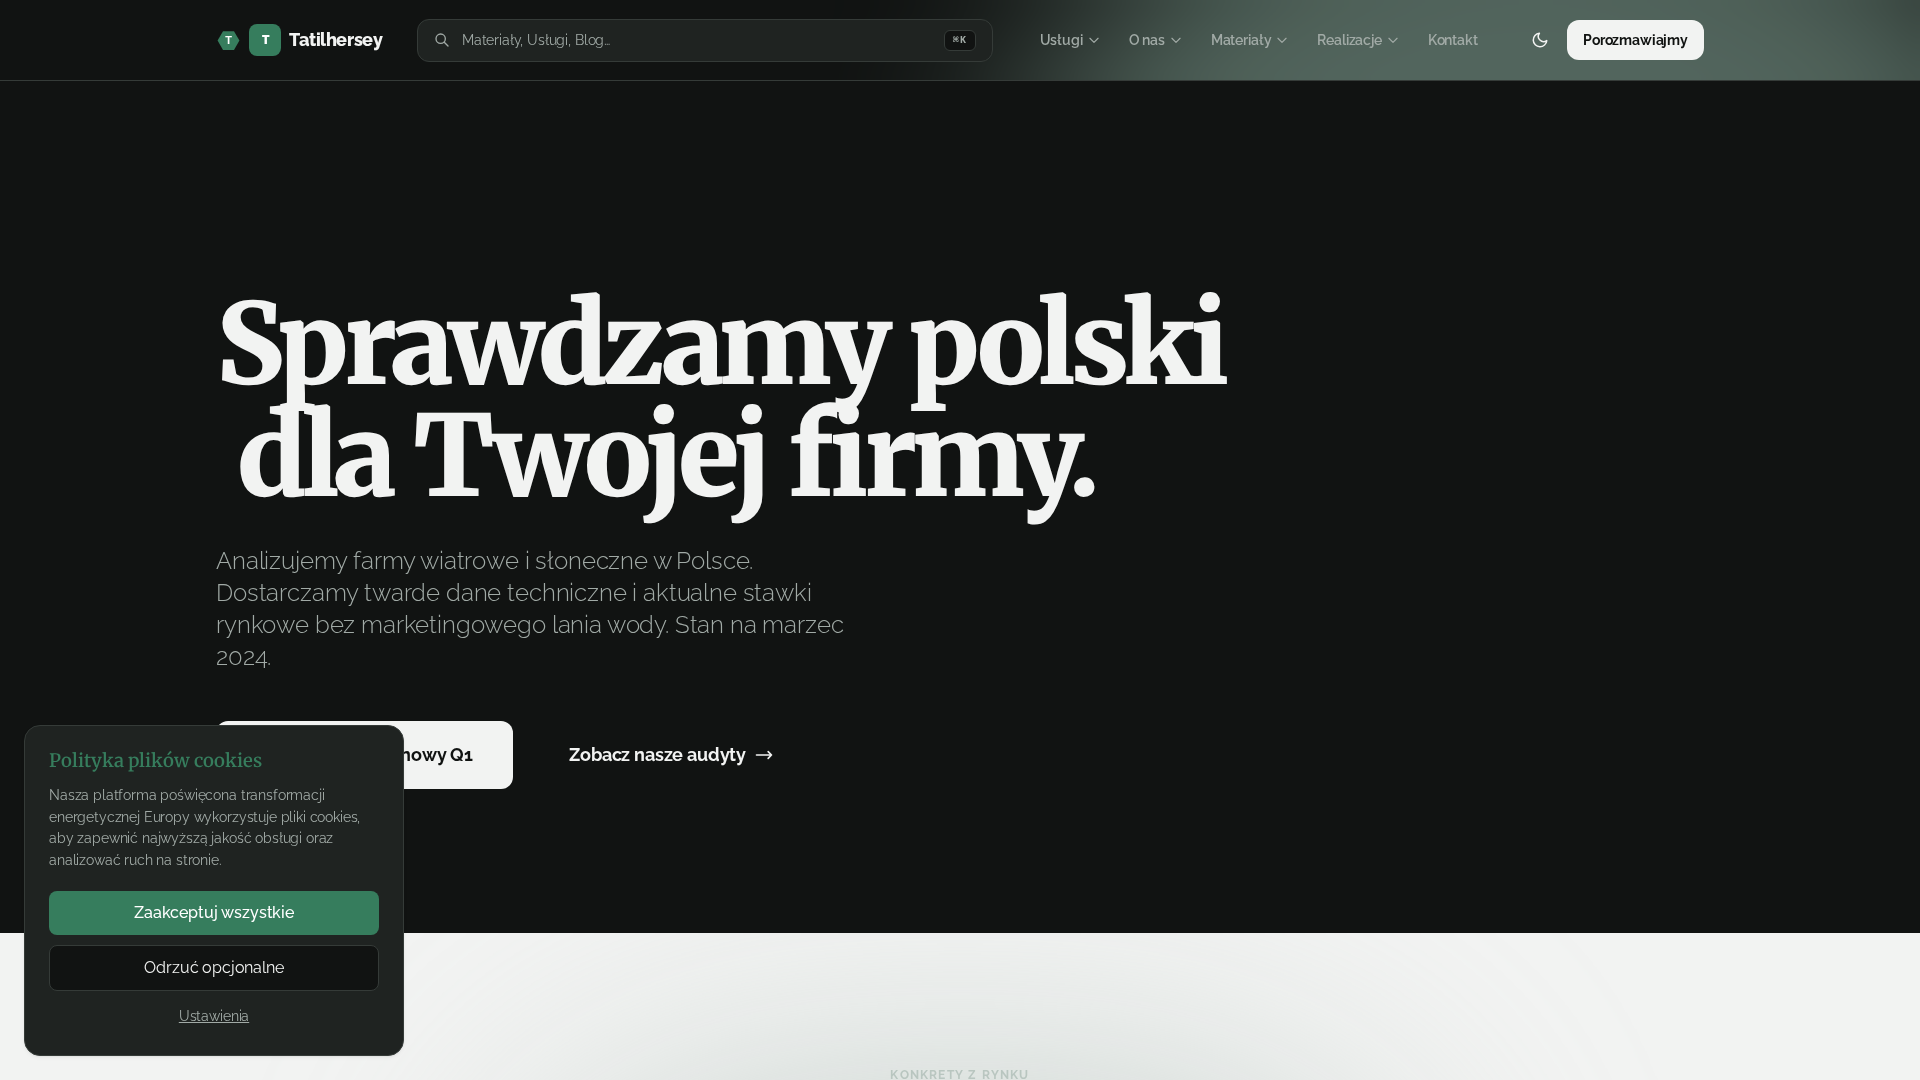Click the Porozmawiajmy button

[x=1635, y=40]
